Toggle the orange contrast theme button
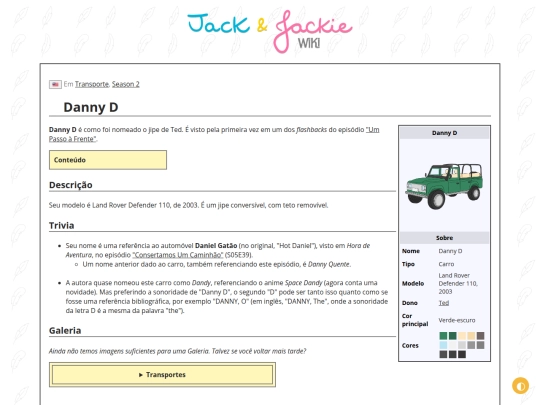Viewport: 540px width, 405px height. coord(520,386)
